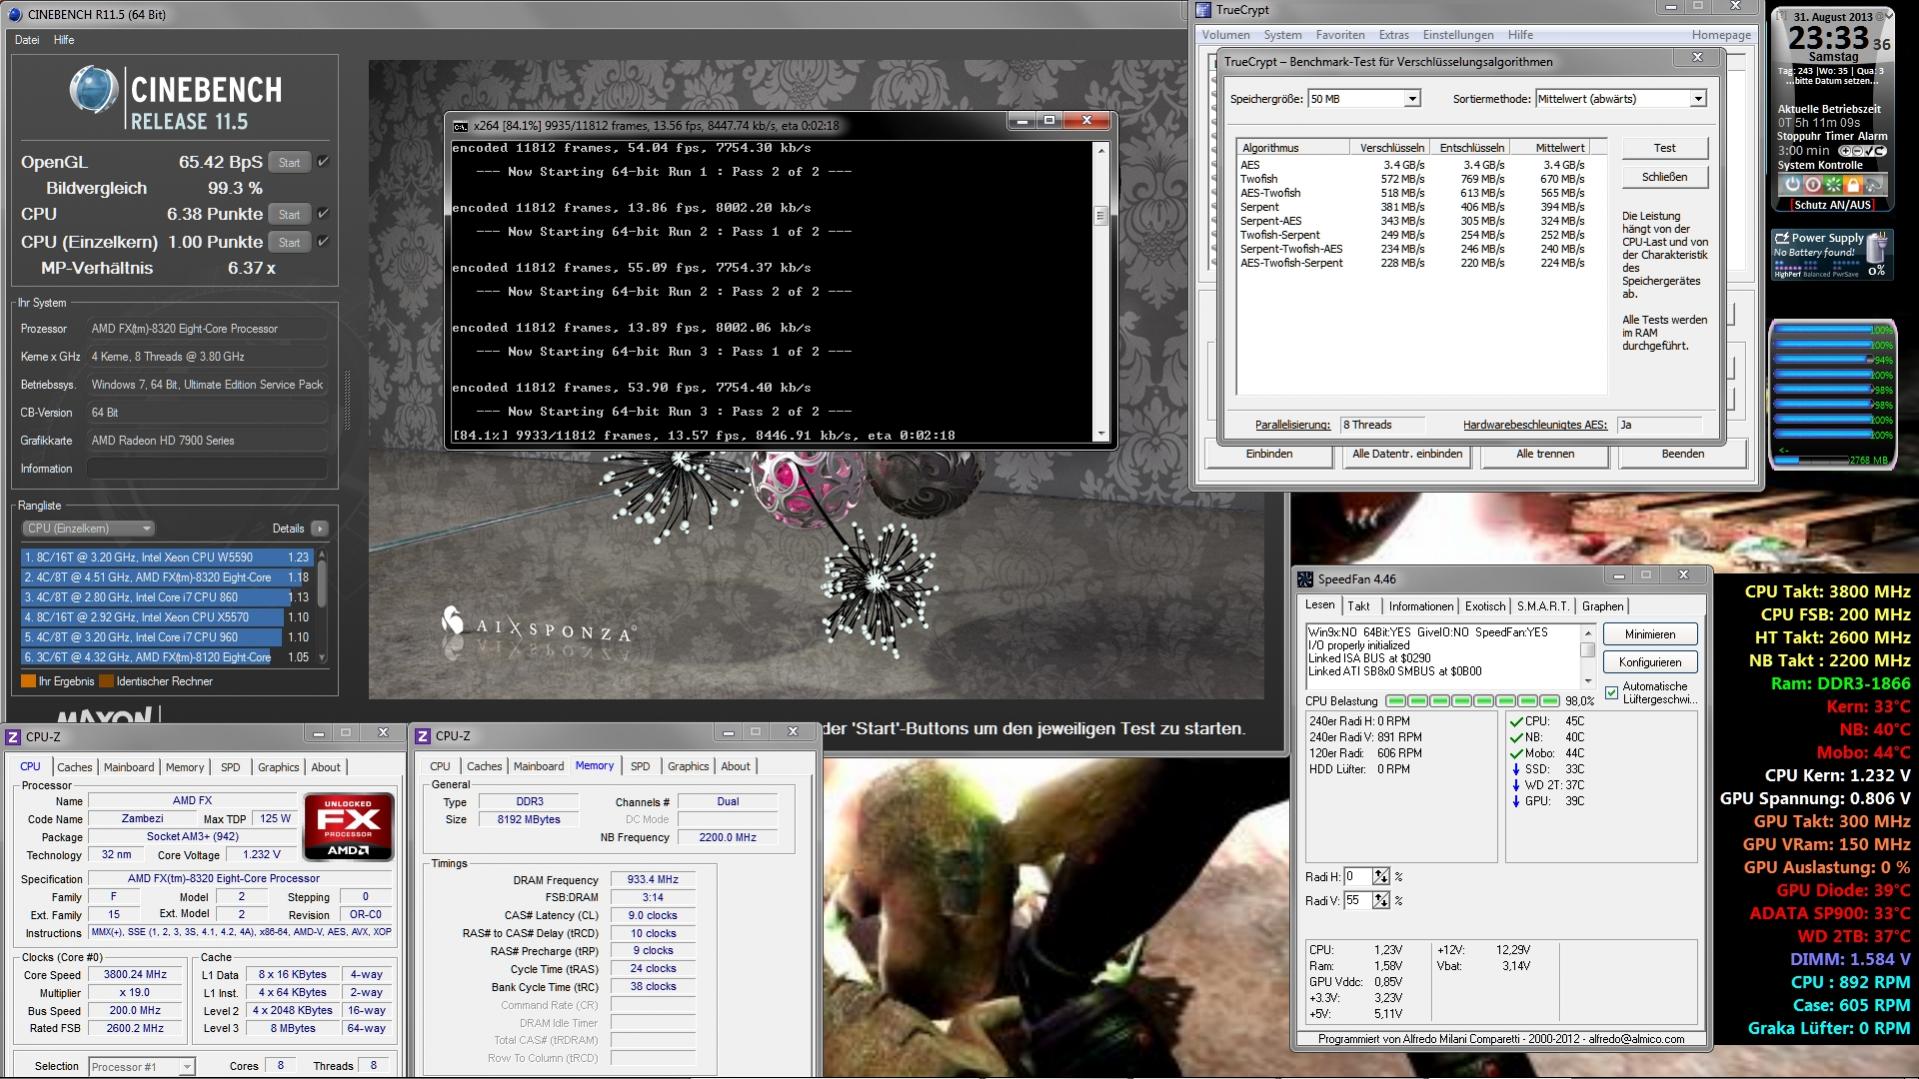Click the Rangliste list scrollbar in Cinebench
This screenshot has height=1079, width=1919.
pos(322,606)
